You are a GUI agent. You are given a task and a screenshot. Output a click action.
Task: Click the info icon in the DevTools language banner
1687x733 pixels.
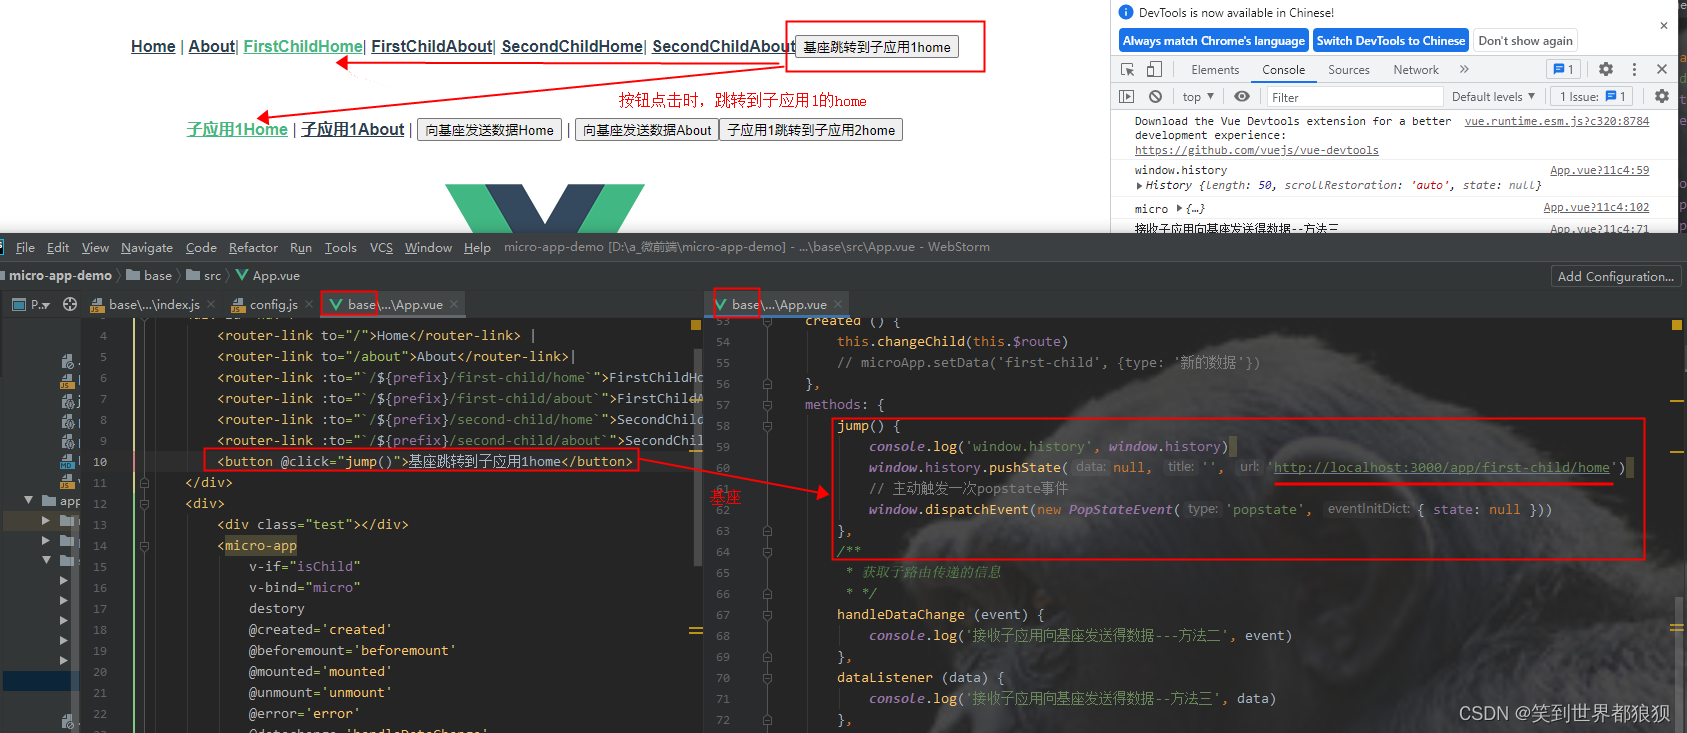[1126, 12]
